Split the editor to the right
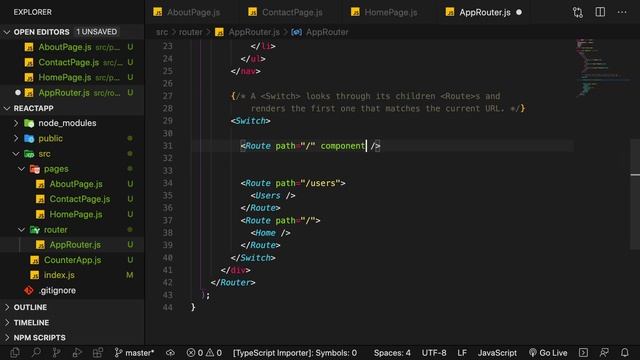Image resolution: width=640 pixels, height=360 pixels. coord(600,12)
